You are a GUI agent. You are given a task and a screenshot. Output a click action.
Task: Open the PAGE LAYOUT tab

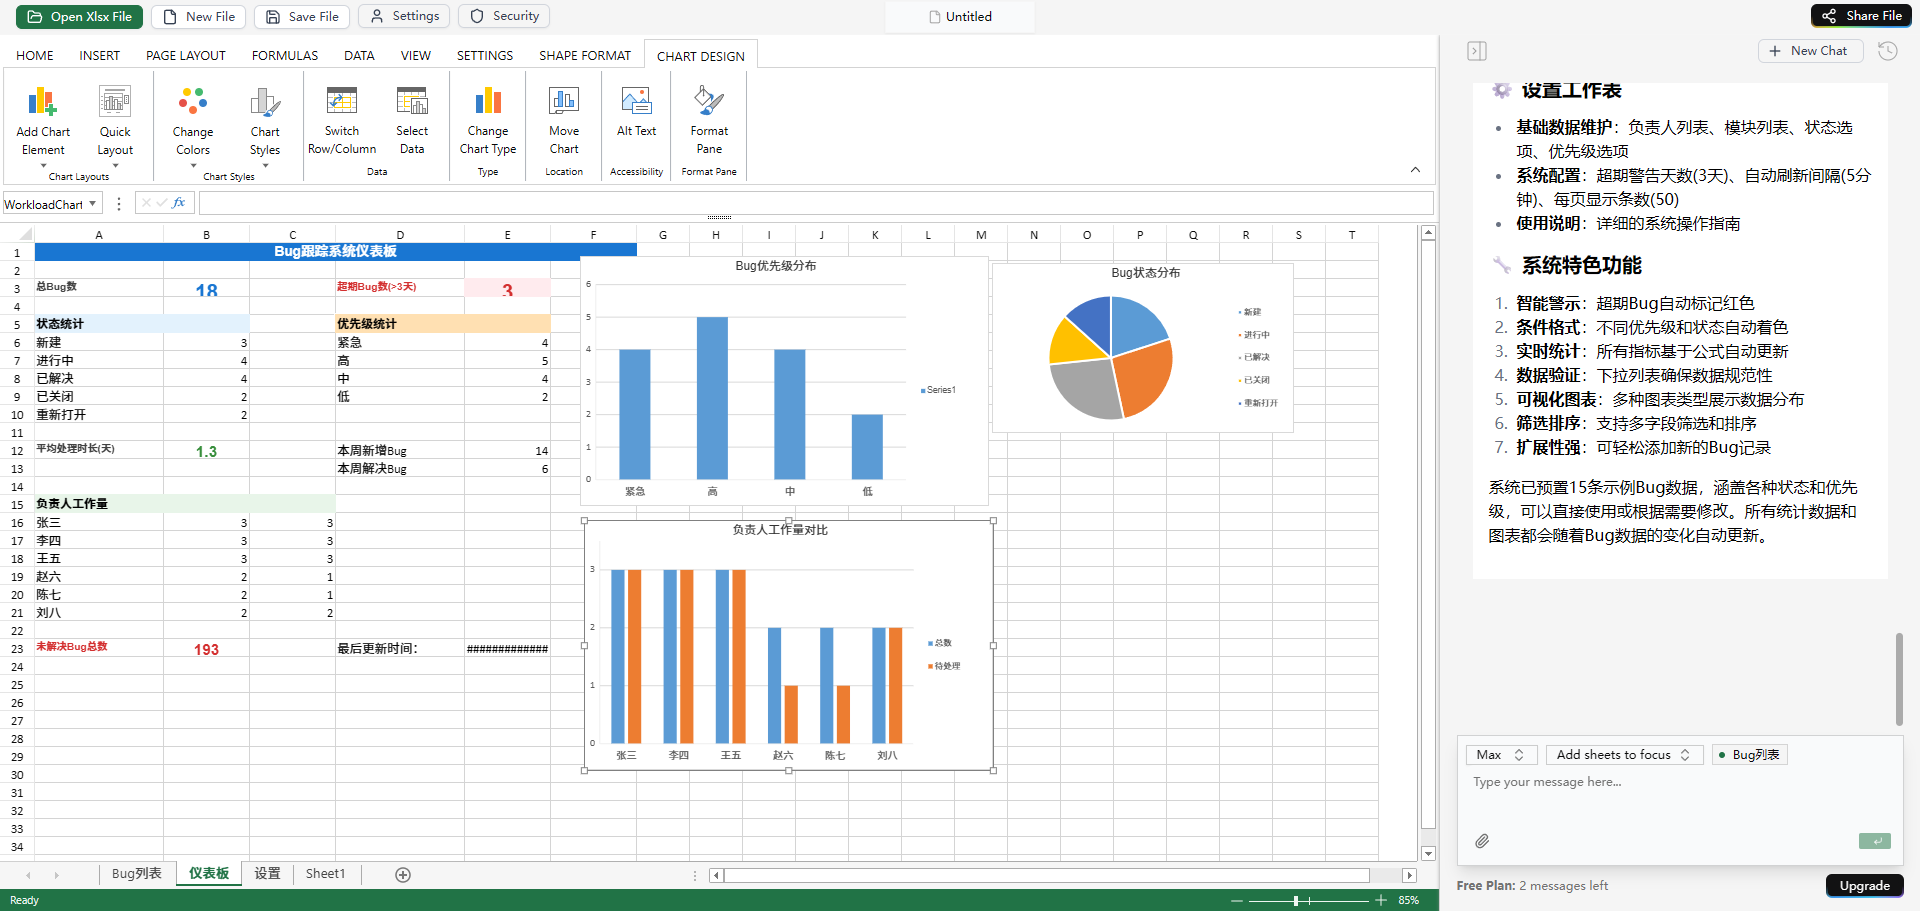[186, 56]
